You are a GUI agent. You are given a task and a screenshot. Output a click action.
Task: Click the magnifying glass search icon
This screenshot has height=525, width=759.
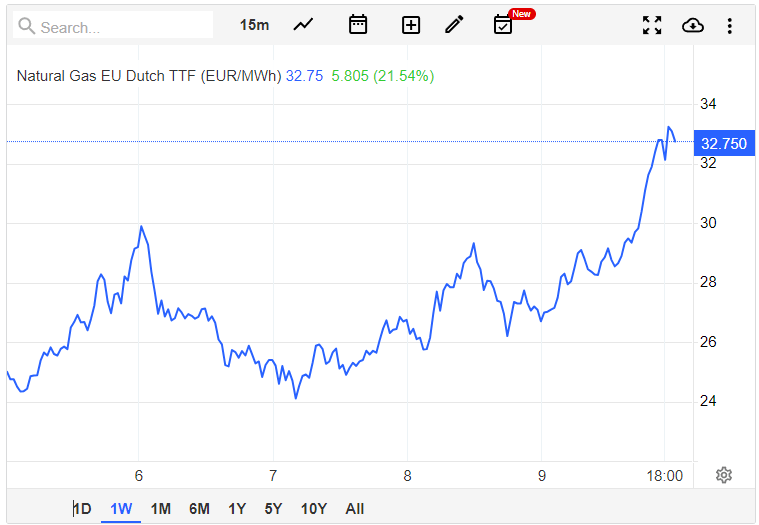click(x=26, y=26)
